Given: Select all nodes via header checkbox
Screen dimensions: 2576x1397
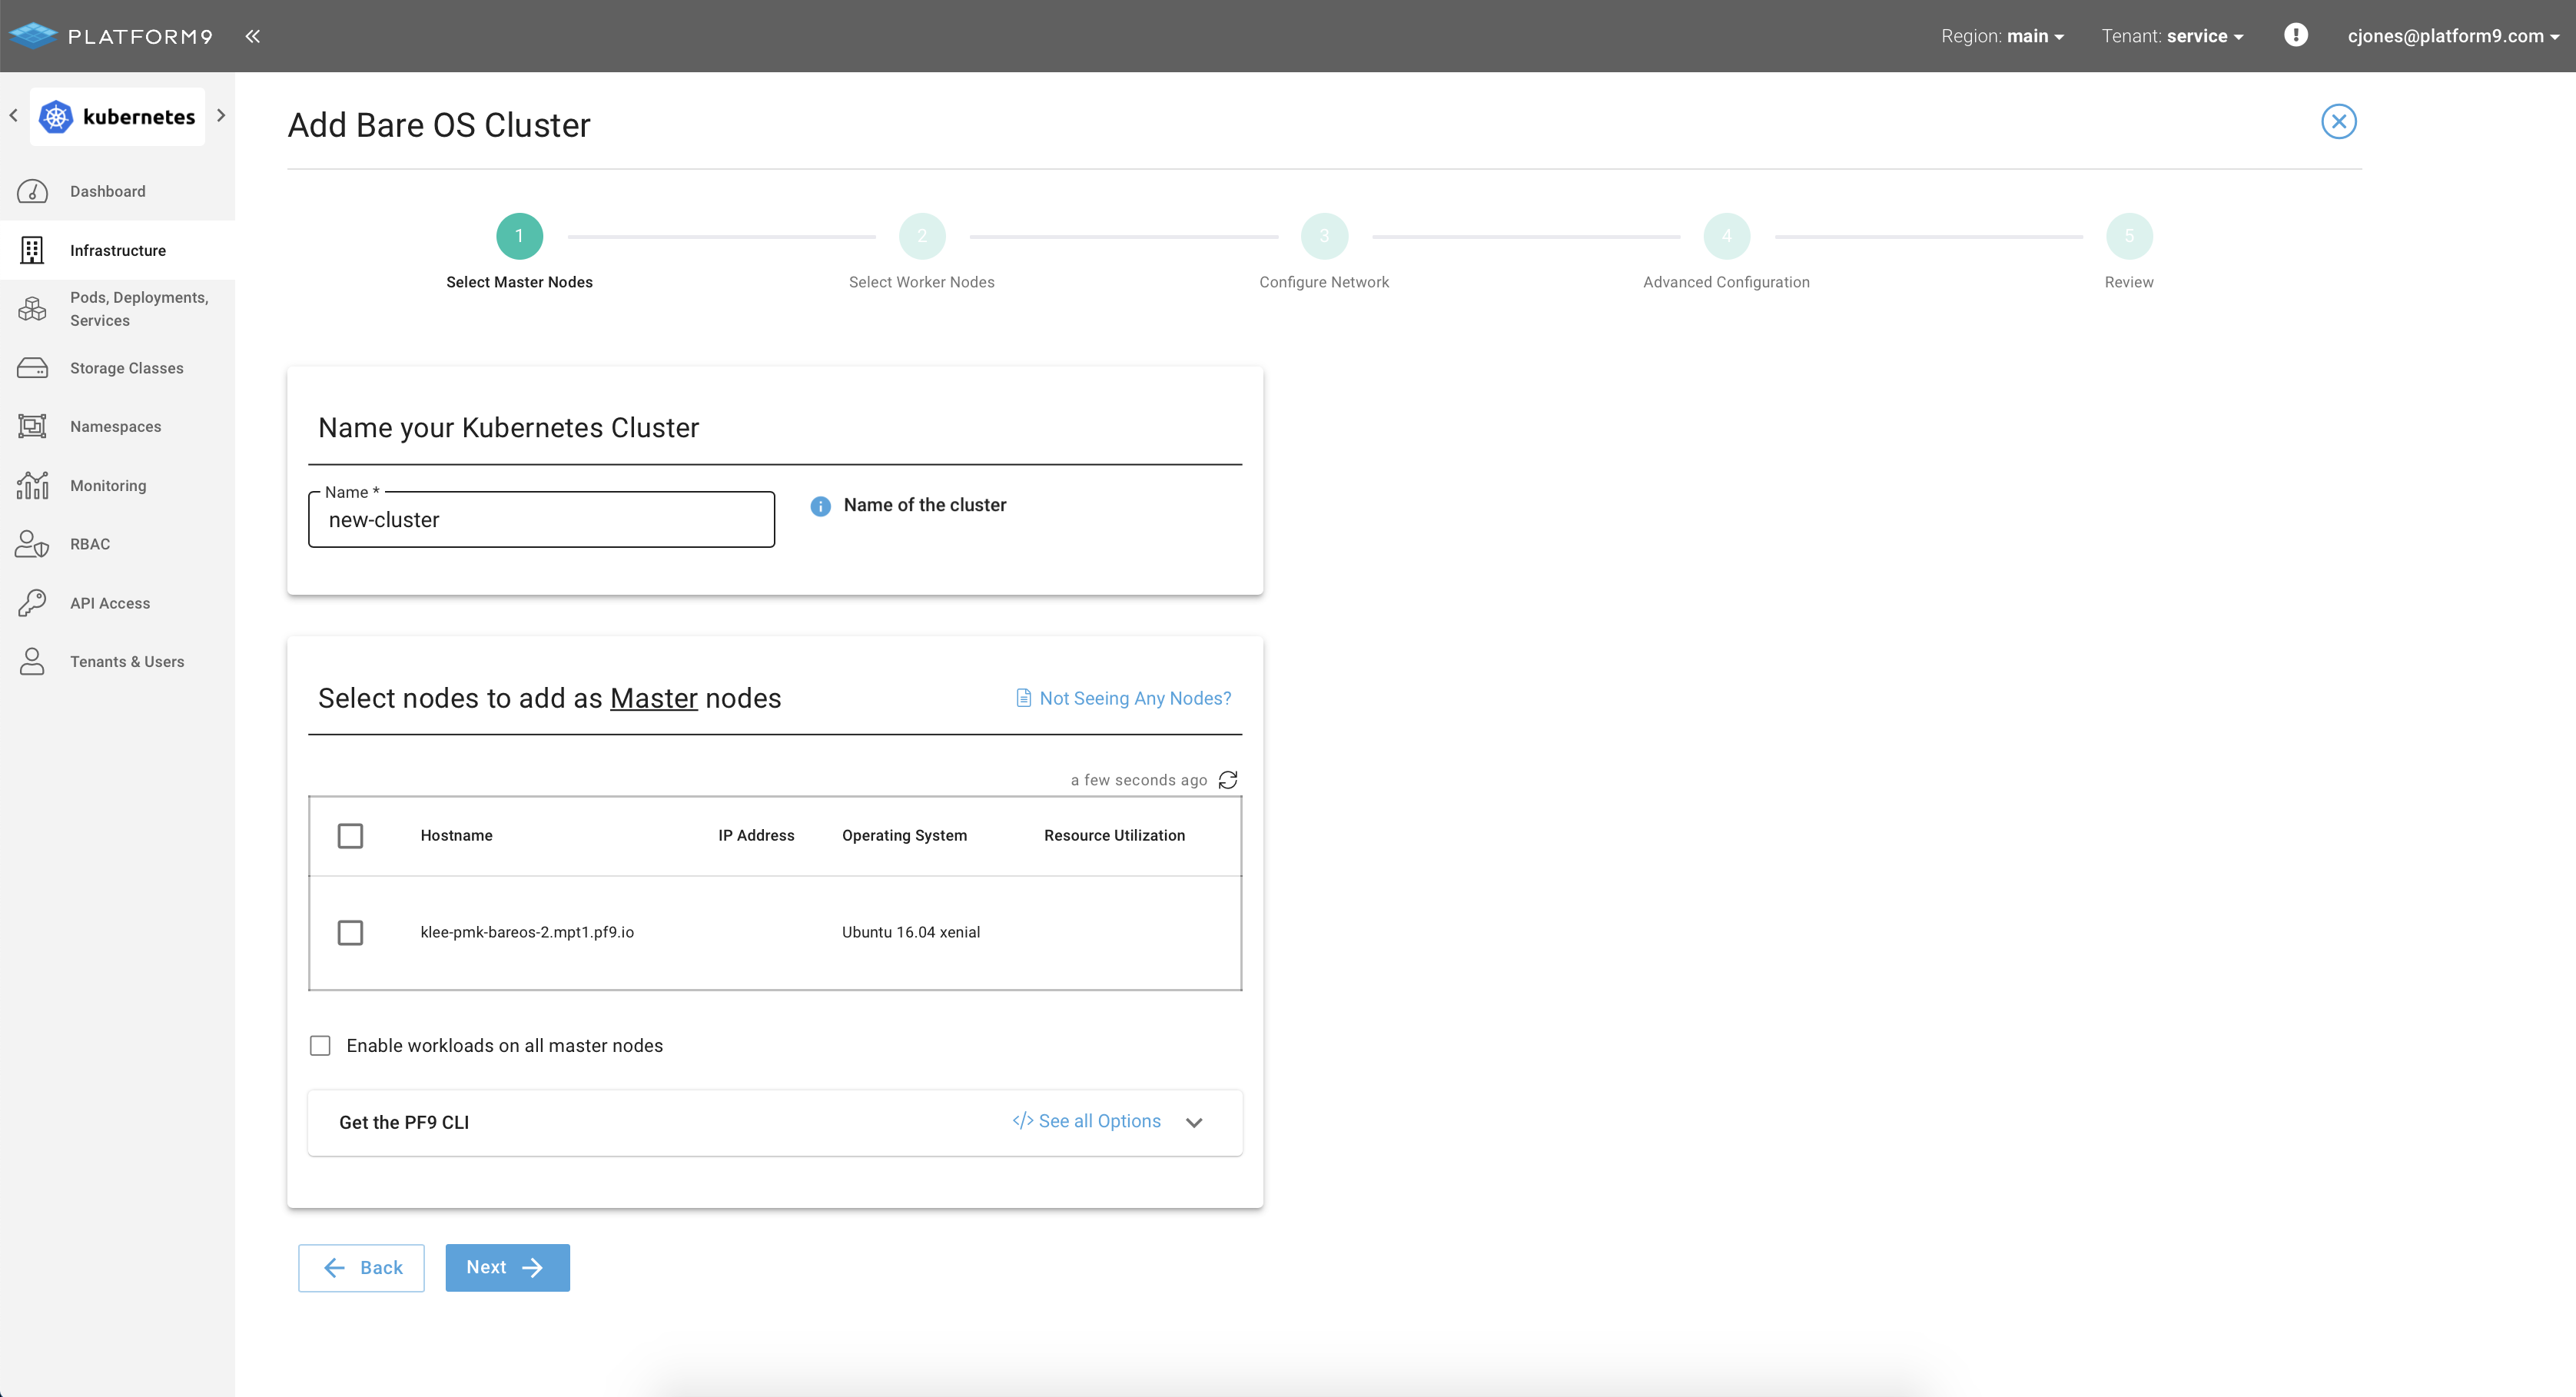Looking at the screenshot, I should (350, 836).
